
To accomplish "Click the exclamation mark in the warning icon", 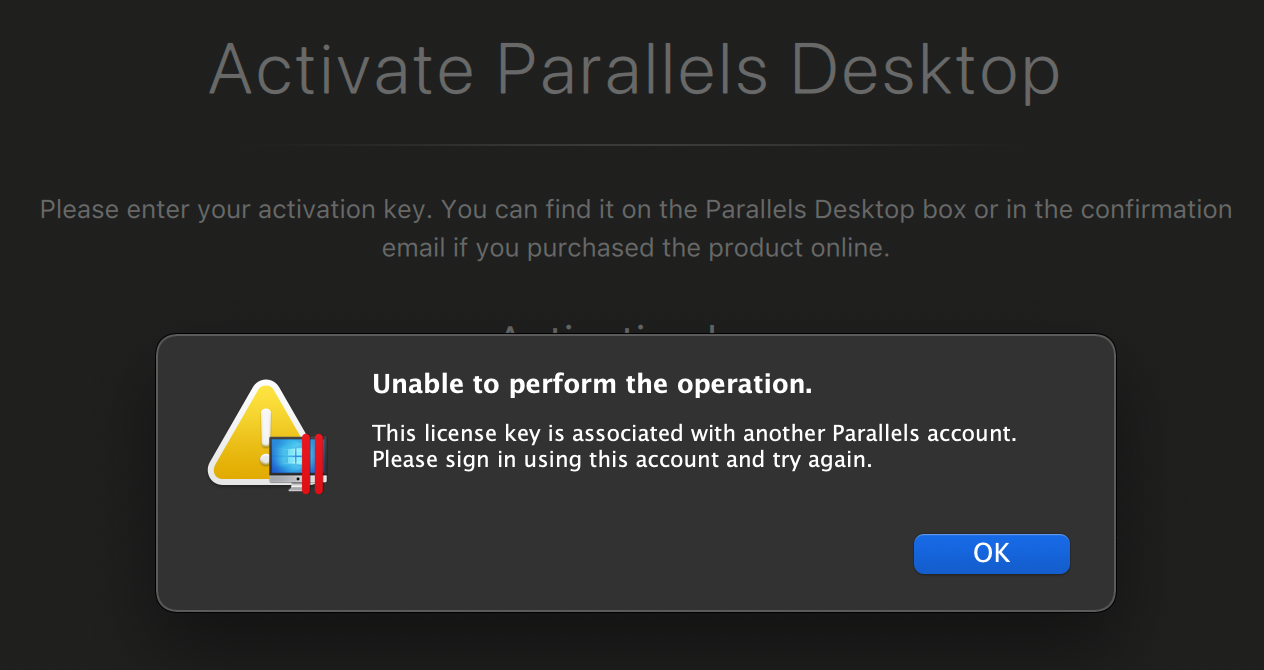I will [x=264, y=428].
